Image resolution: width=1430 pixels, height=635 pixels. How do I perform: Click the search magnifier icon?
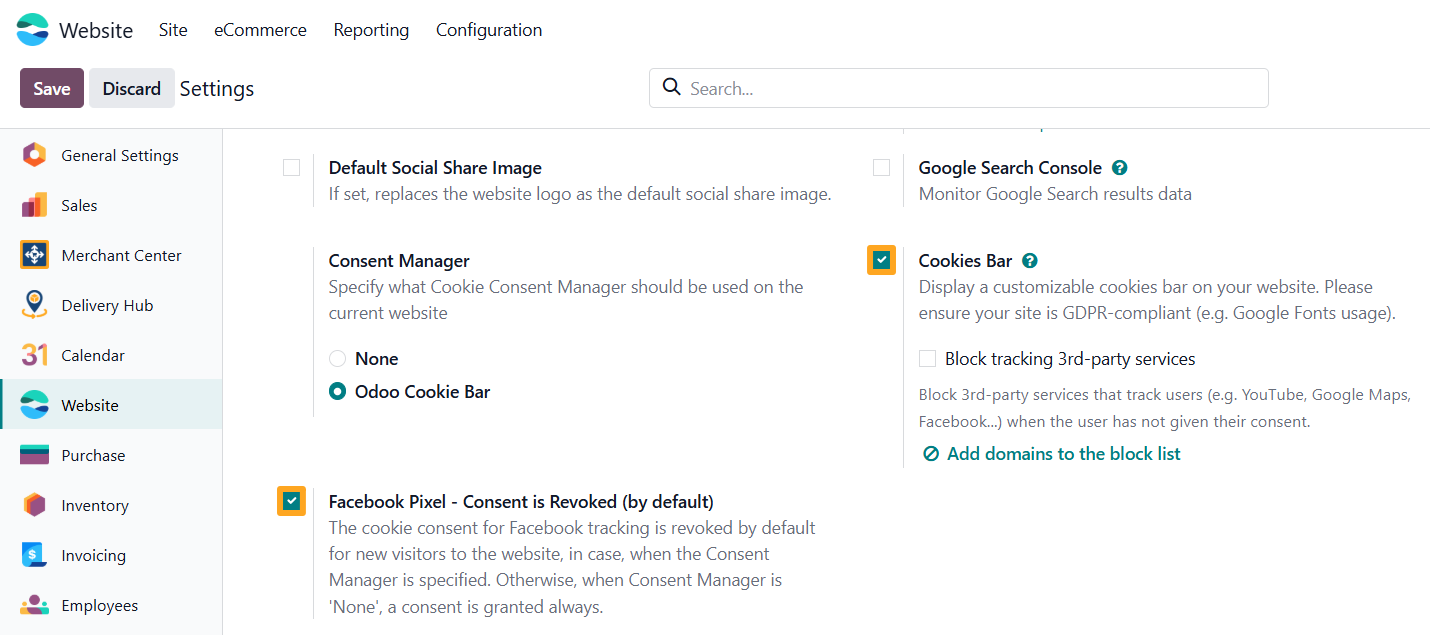[672, 87]
